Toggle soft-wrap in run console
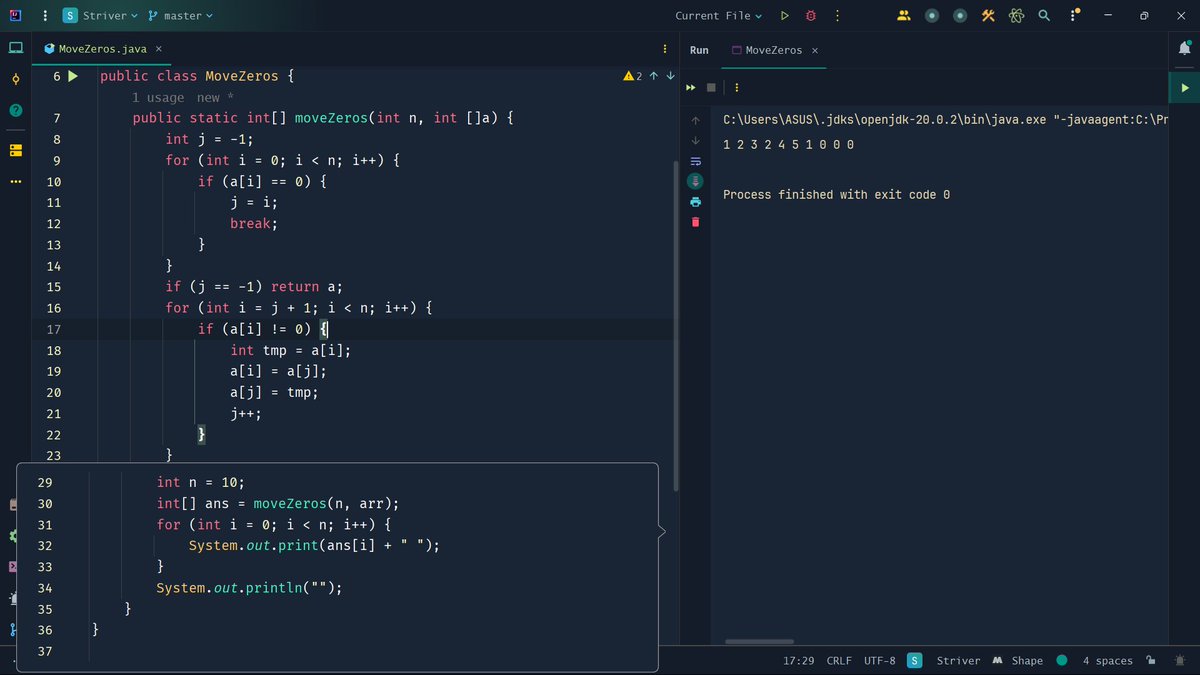Screen dimensions: 1200x675 tap(696, 161)
